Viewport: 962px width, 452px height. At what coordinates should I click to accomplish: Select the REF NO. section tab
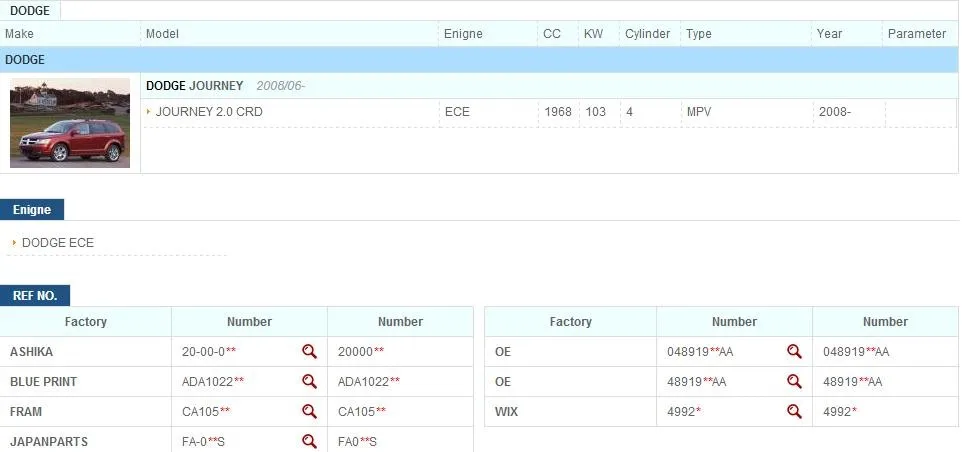[x=35, y=296]
